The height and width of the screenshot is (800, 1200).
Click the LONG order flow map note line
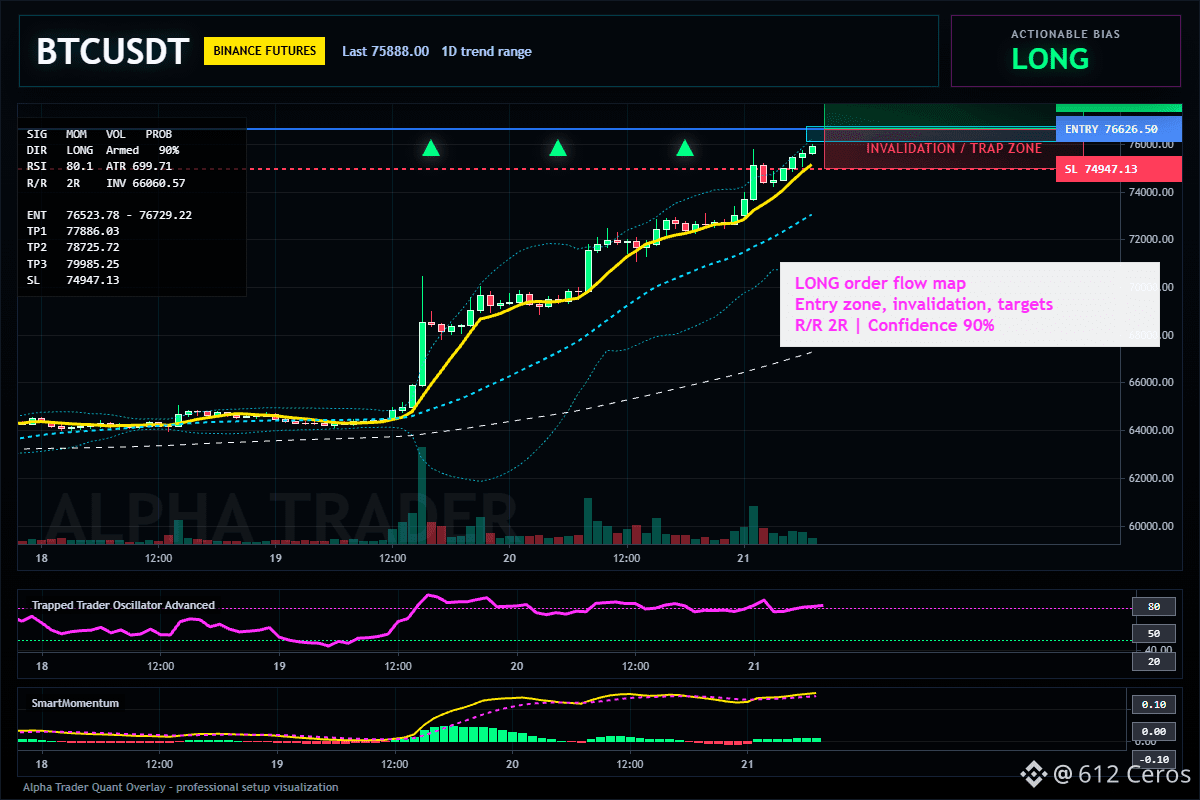click(x=880, y=283)
